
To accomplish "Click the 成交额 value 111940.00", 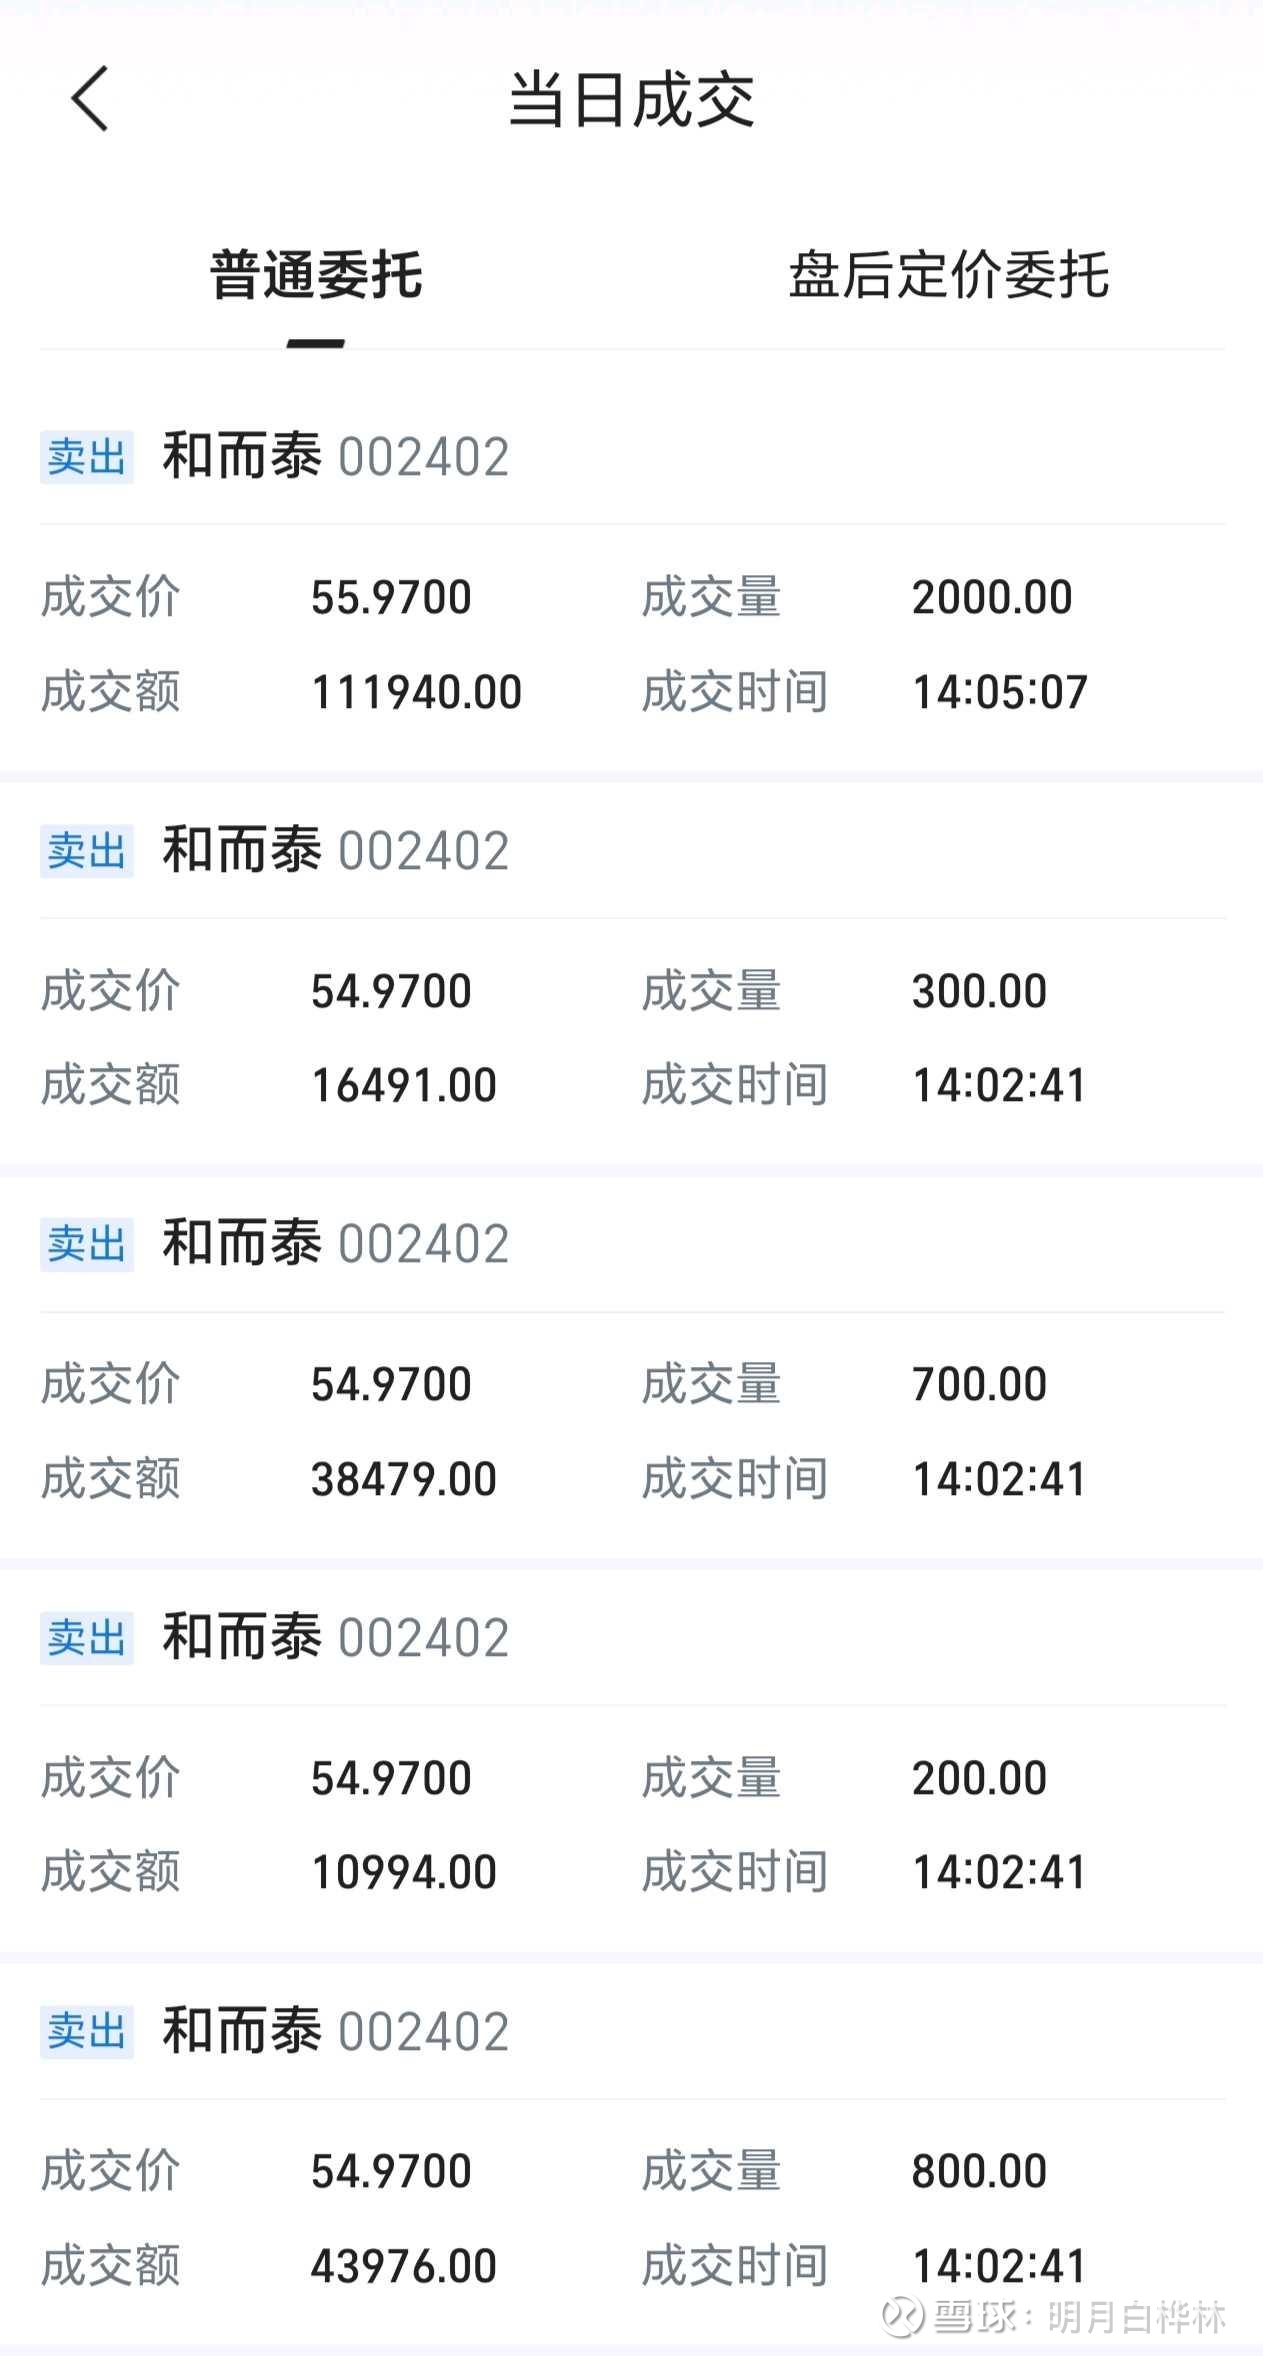I will click(x=416, y=692).
